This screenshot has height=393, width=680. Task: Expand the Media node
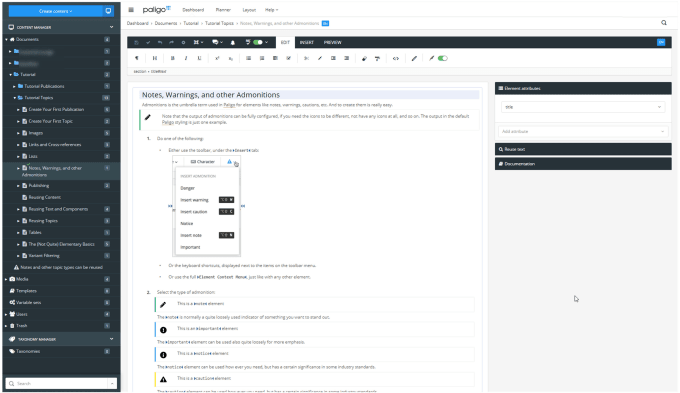tap(7, 279)
